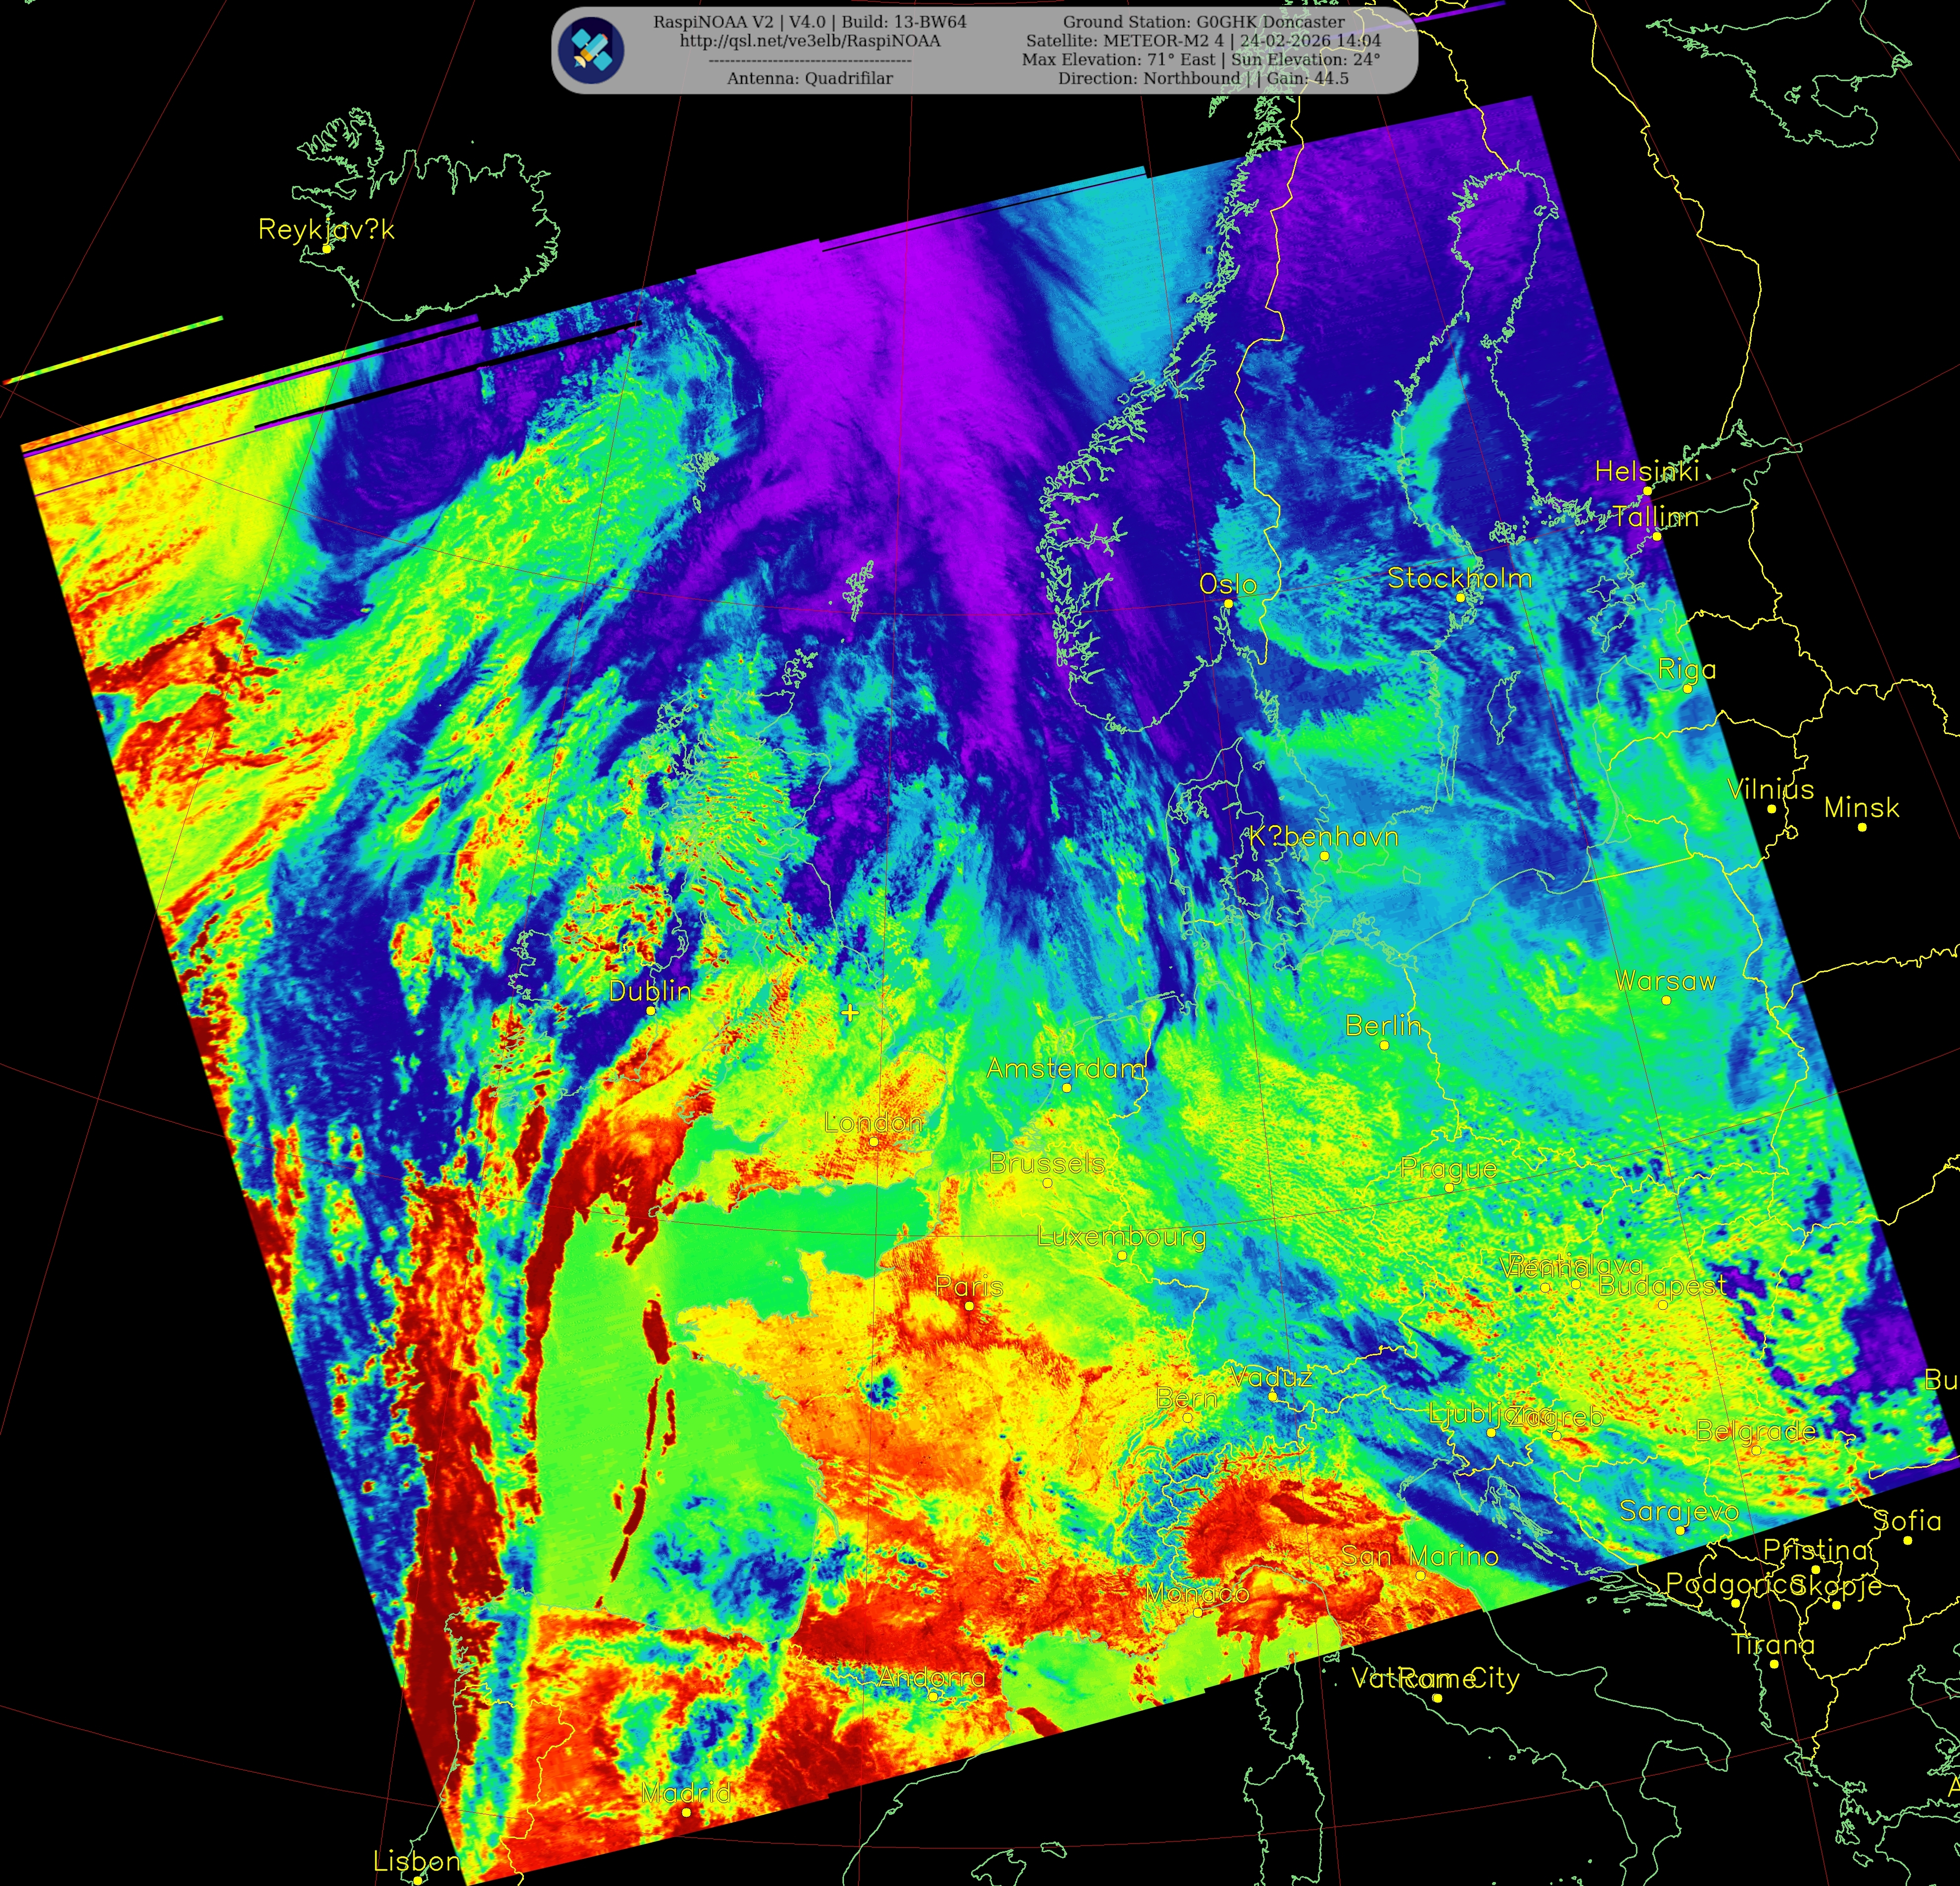This screenshot has height=1886, width=1960.
Task: Click the RaspiNOAA satellite logo icon
Action: [591, 50]
